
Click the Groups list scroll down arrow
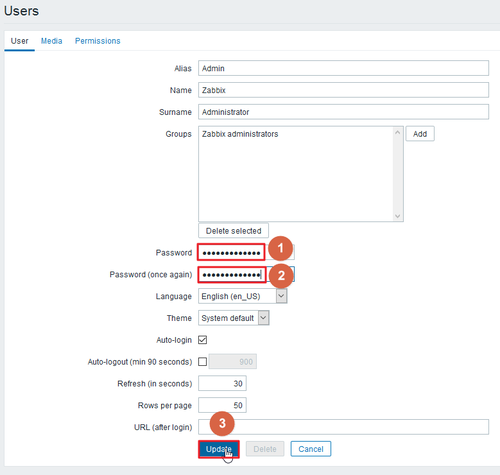tap(397, 216)
